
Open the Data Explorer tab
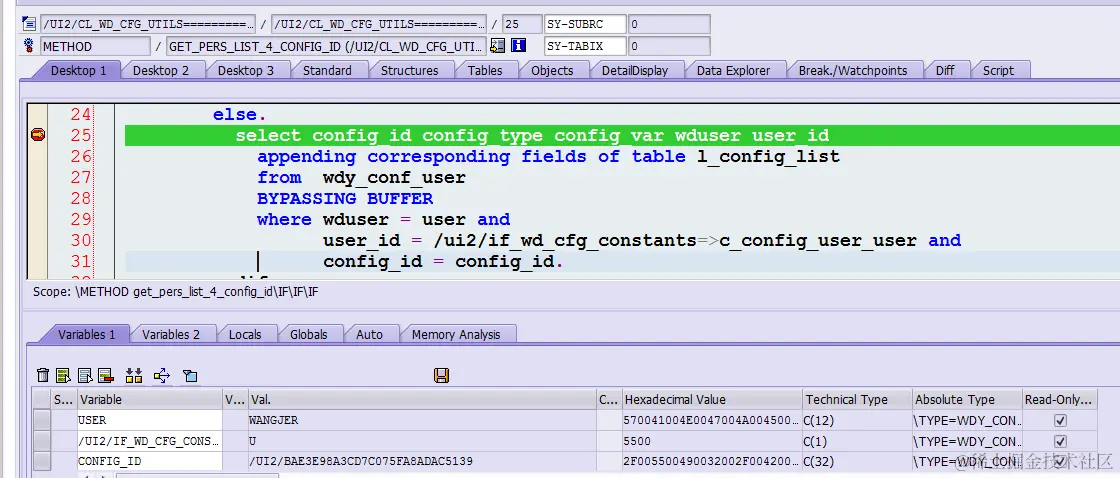pos(734,70)
